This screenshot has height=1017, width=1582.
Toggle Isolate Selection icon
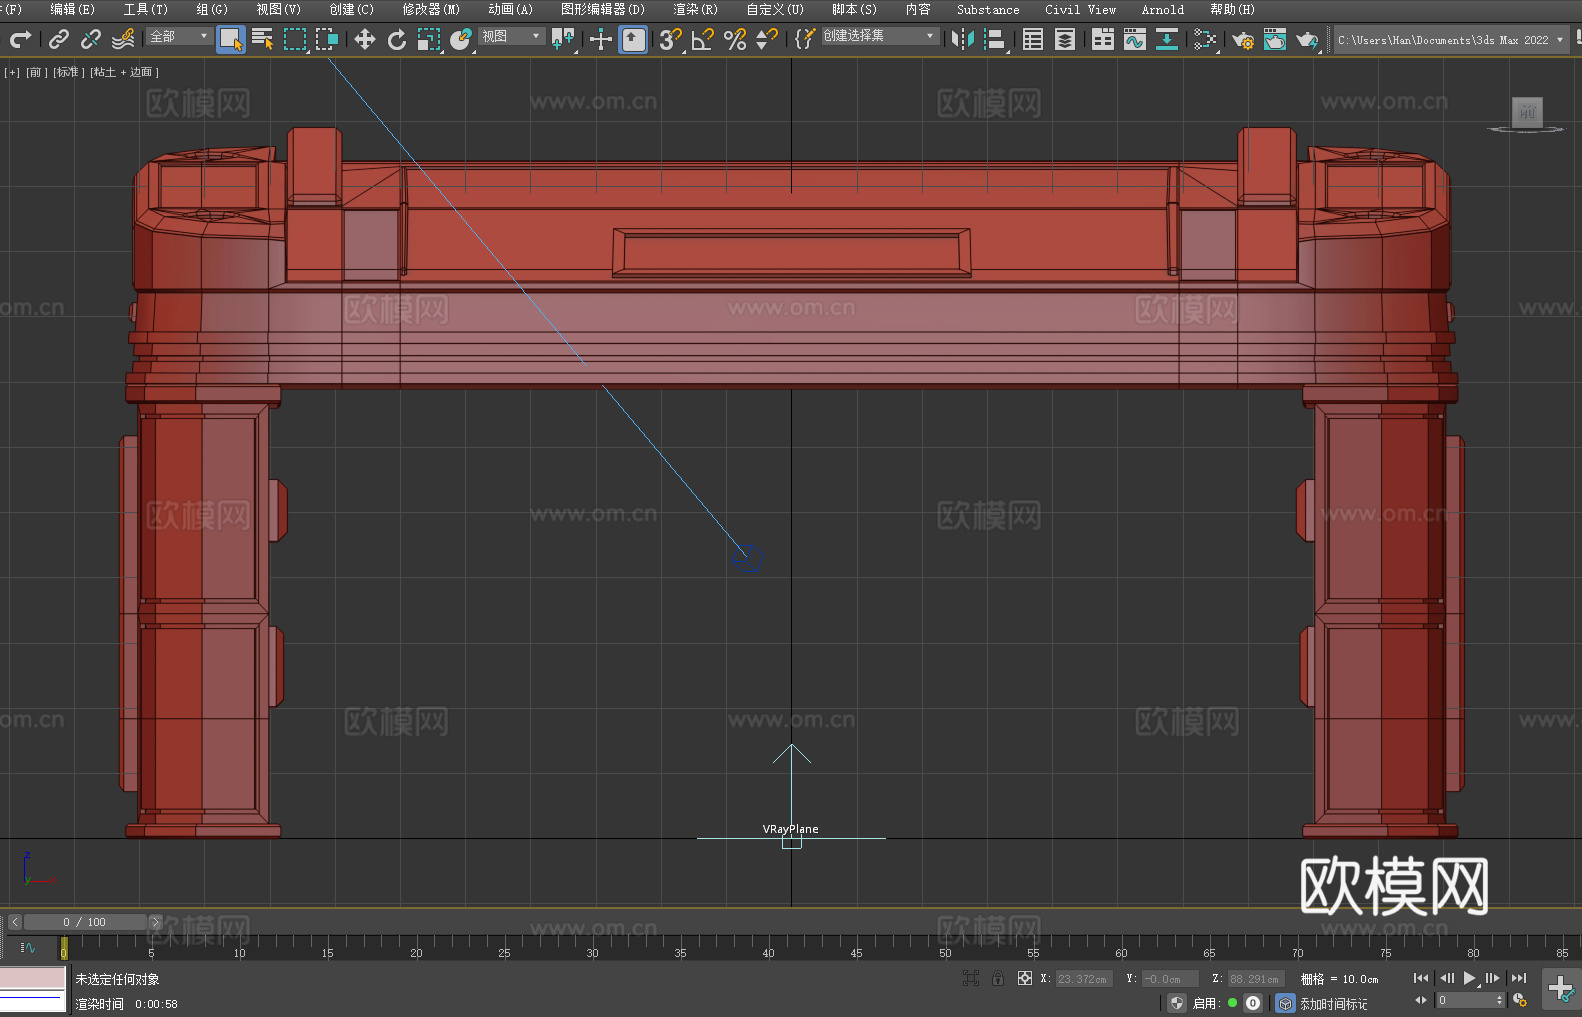(x=970, y=979)
